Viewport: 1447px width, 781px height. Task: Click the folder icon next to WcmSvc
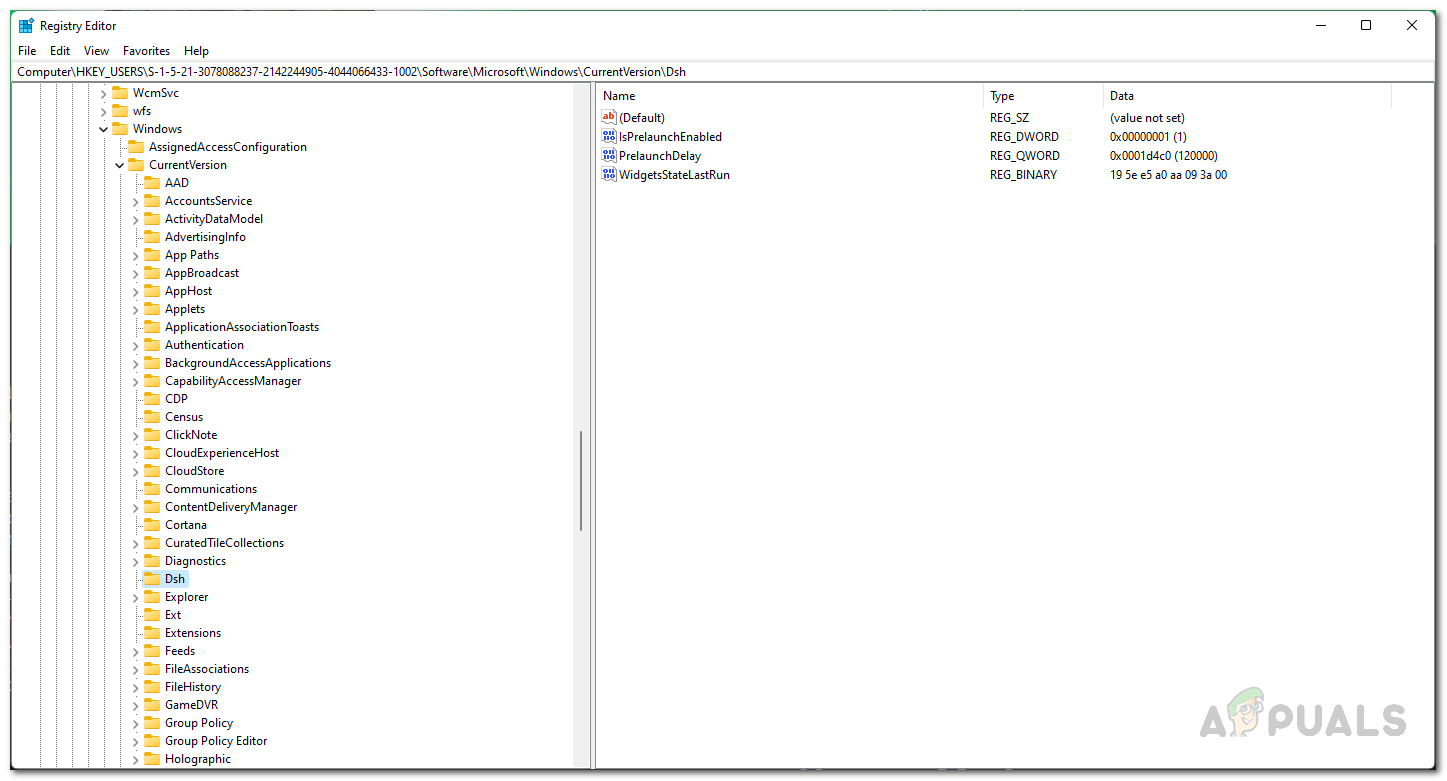[120, 93]
